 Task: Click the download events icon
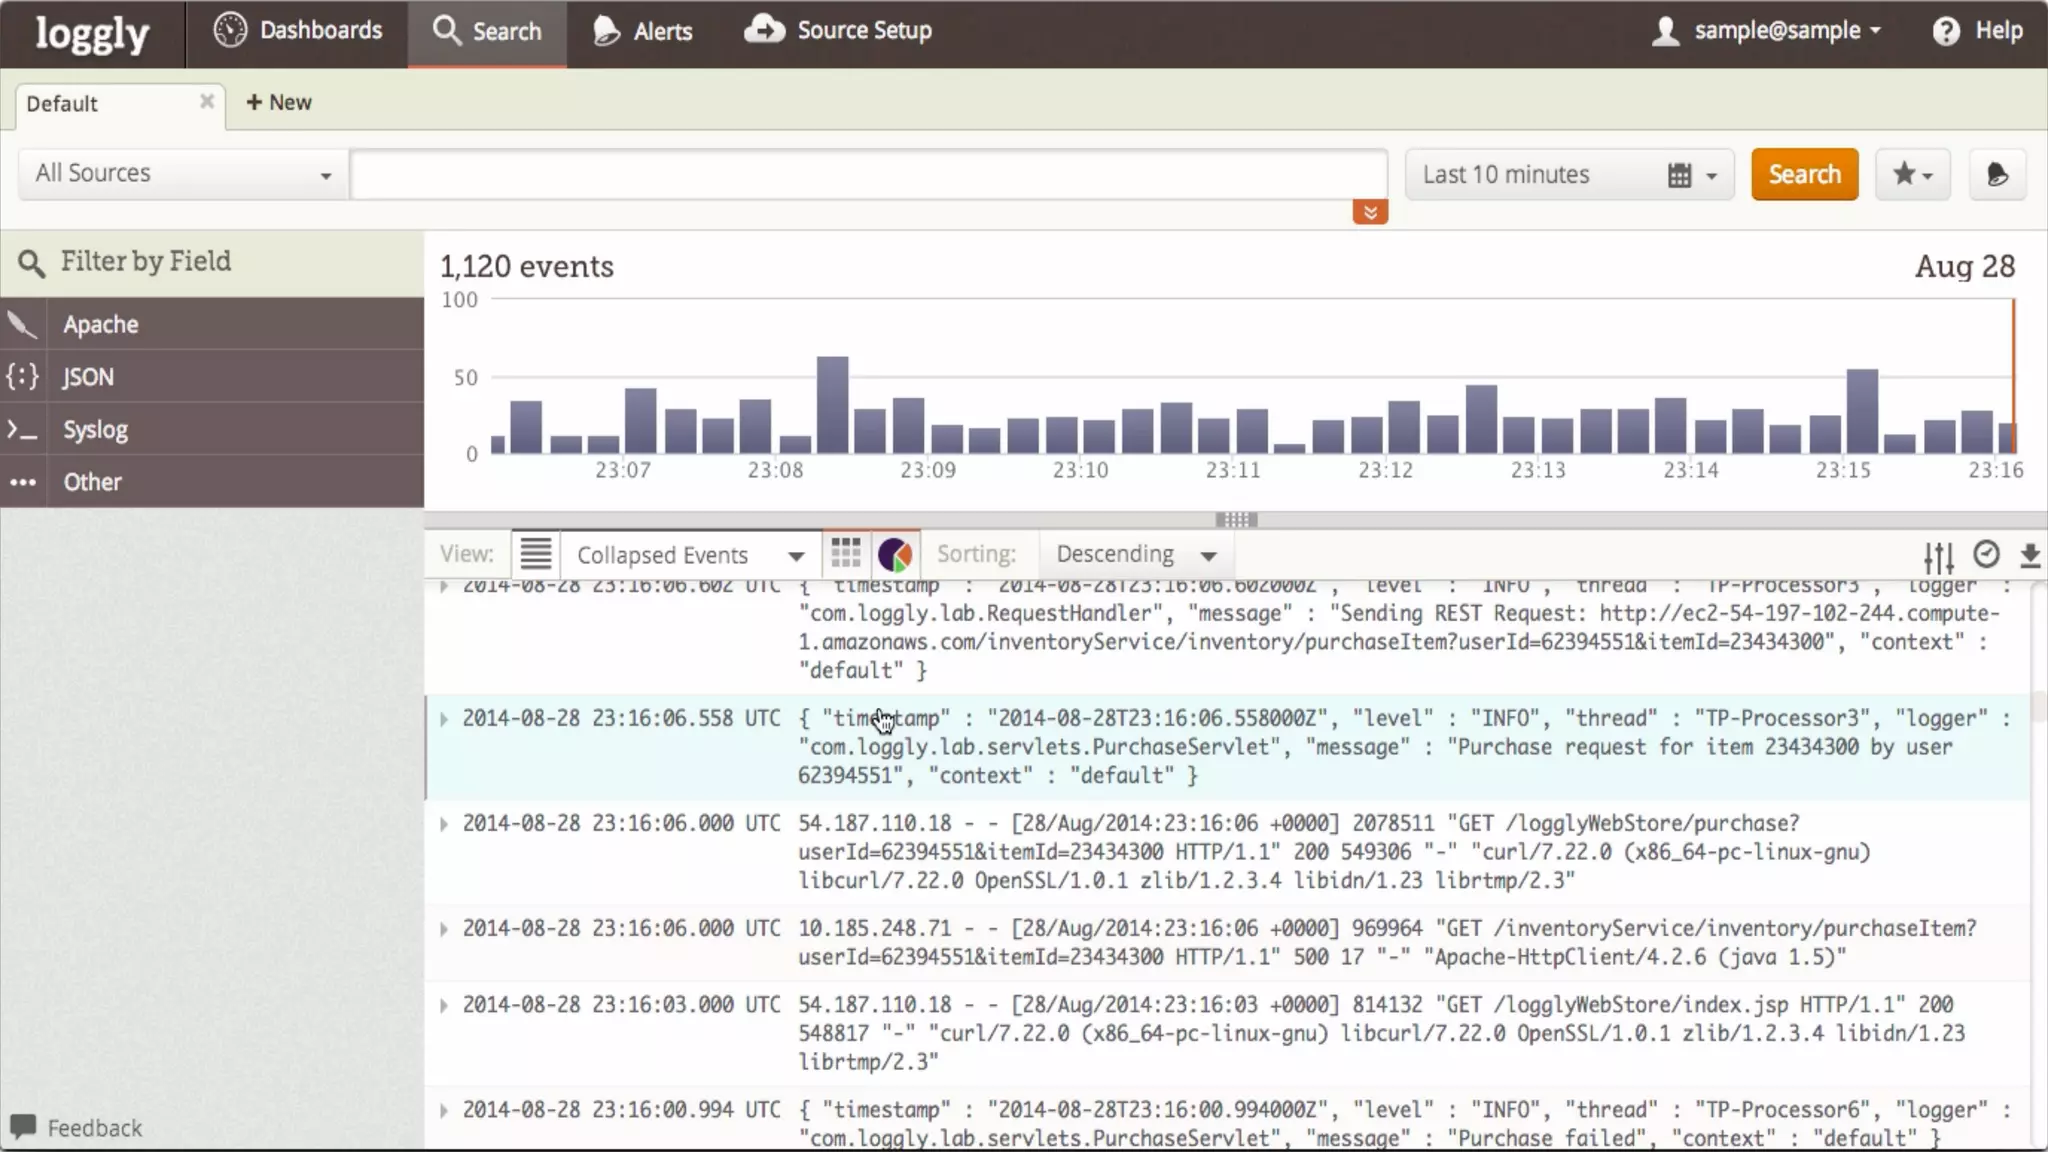coord(2029,555)
